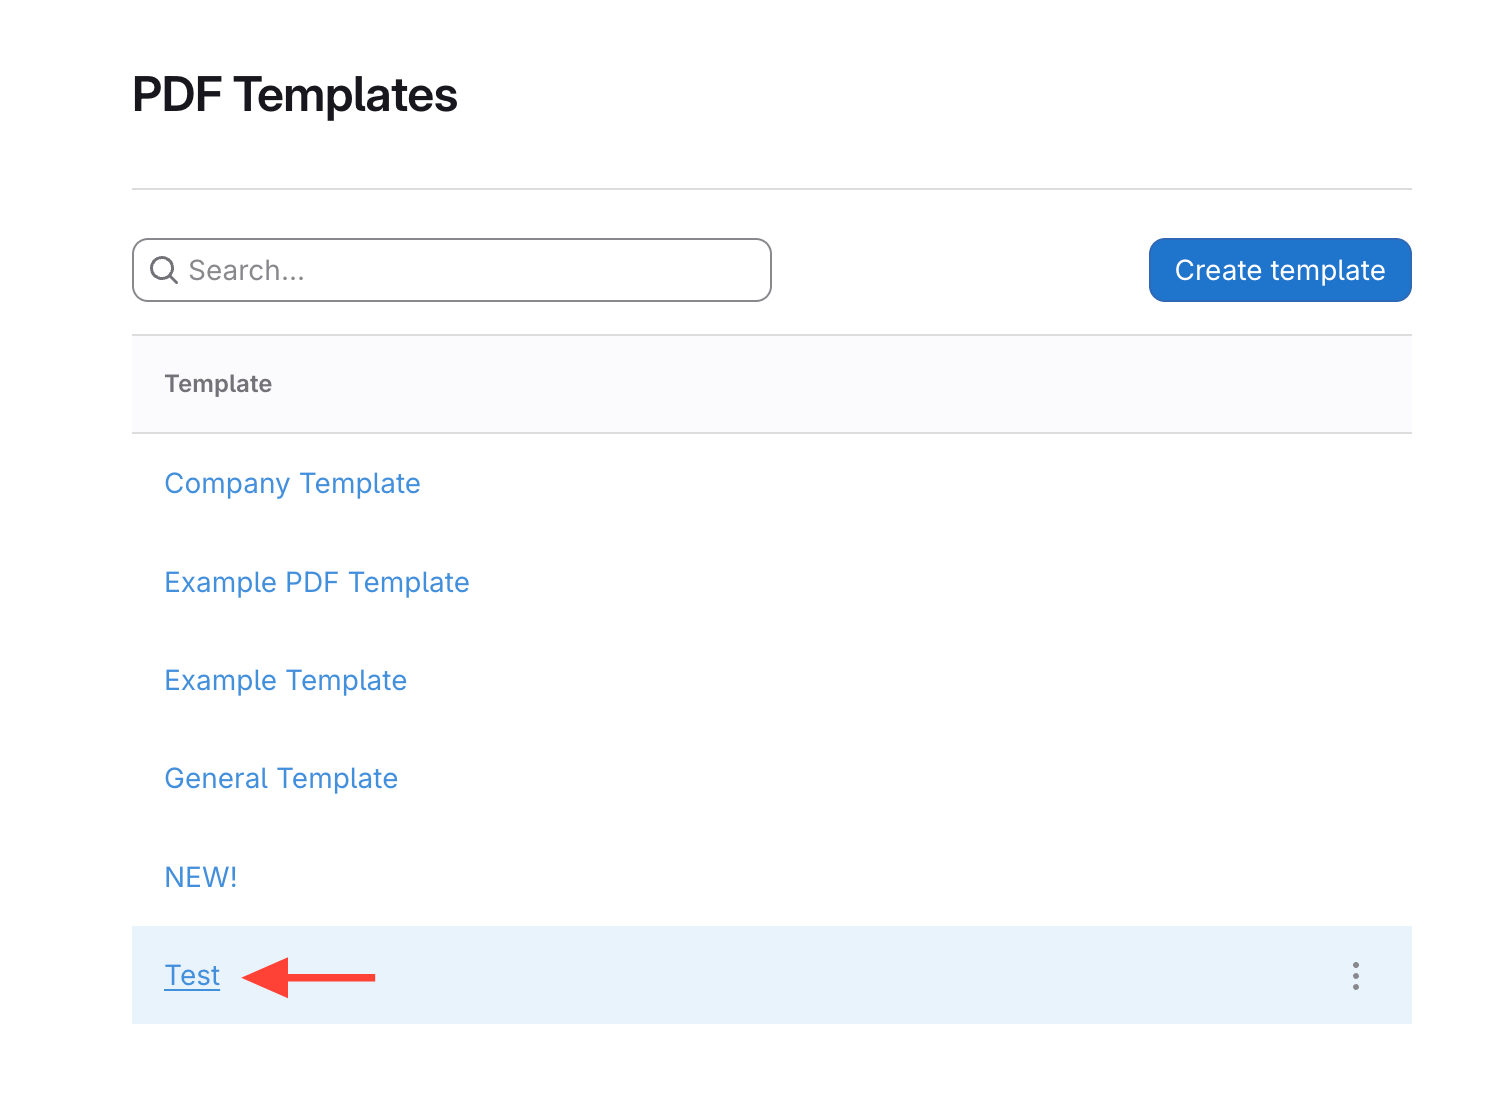
Task: Click empty area of the table header row
Action: [850, 384]
